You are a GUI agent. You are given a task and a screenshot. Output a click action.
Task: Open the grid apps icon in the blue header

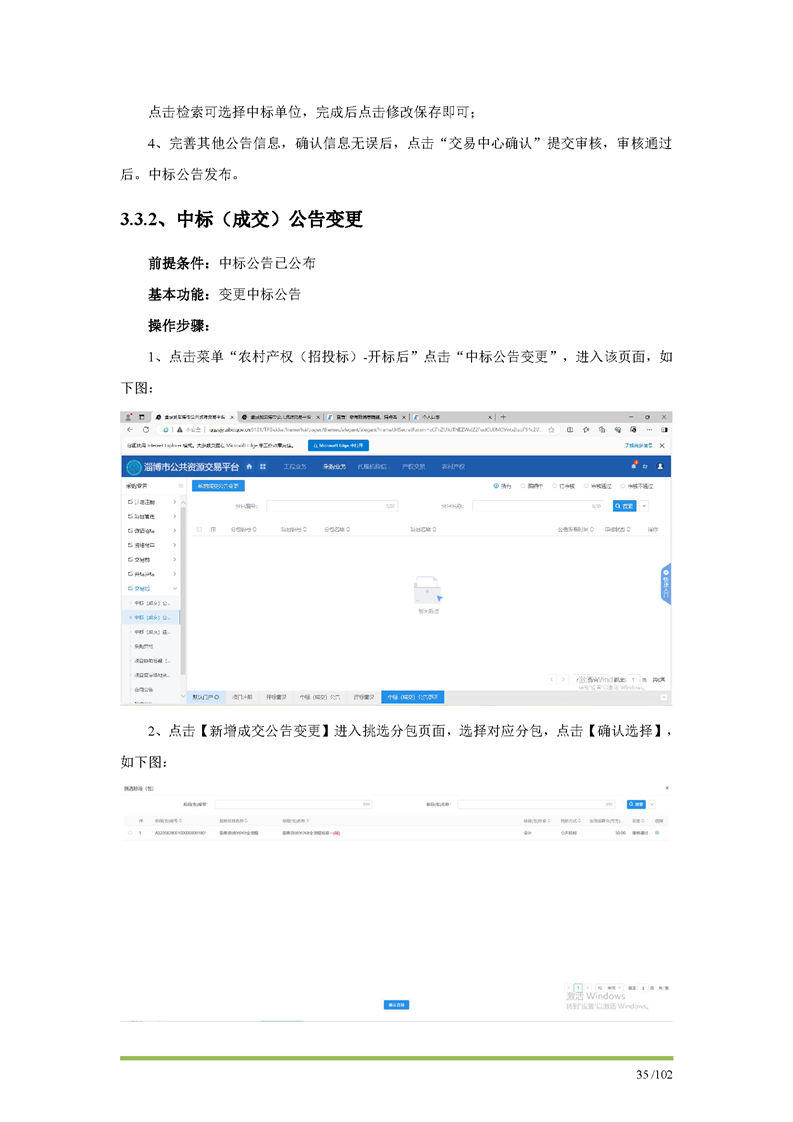(x=263, y=466)
